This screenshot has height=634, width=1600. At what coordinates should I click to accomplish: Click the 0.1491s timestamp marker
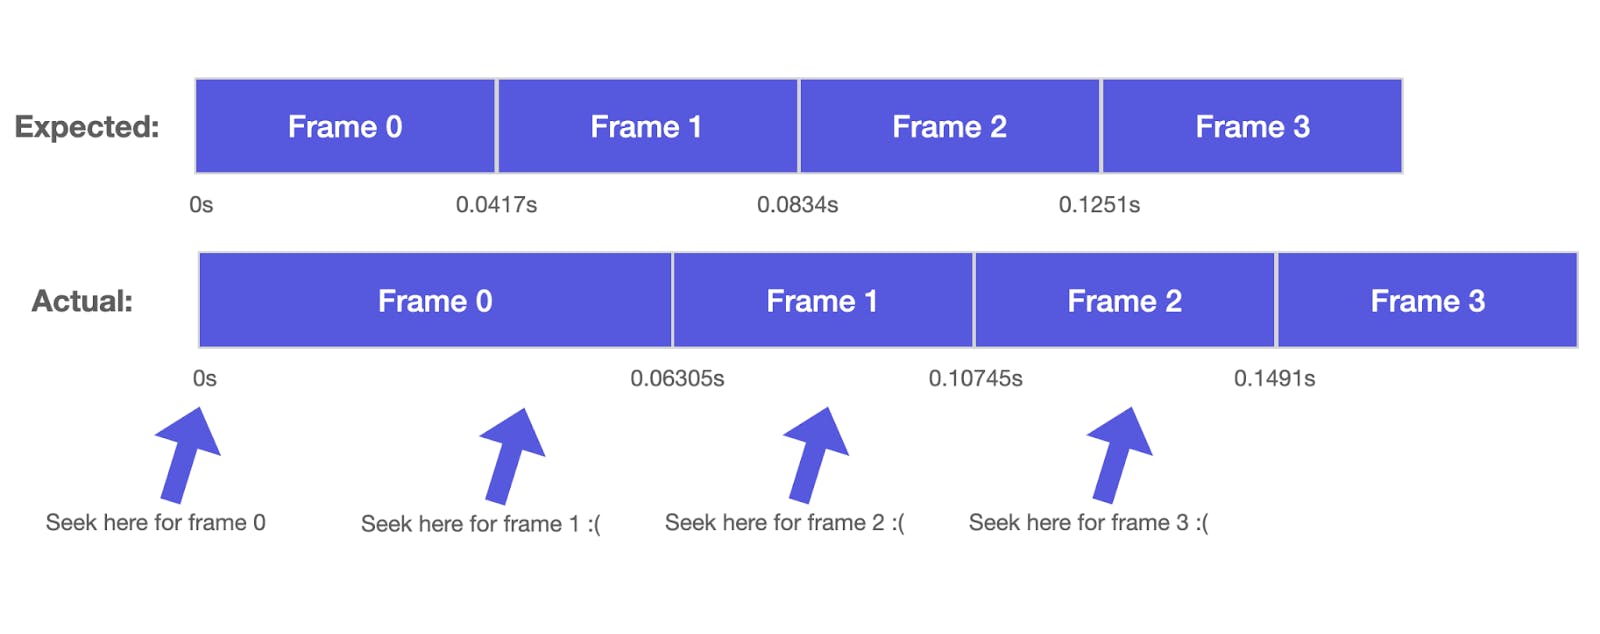coord(1274,379)
